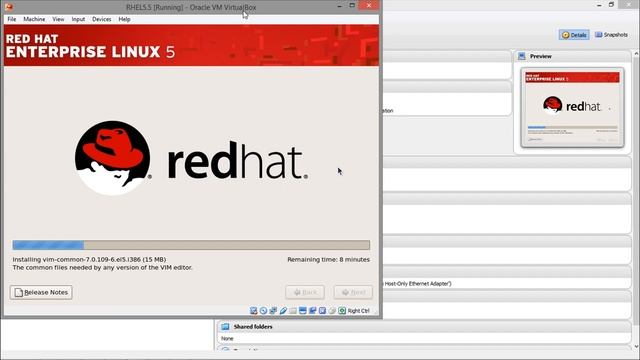This screenshot has width=640, height=360.
Task: Open the Machine menu
Action: (34, 19)
